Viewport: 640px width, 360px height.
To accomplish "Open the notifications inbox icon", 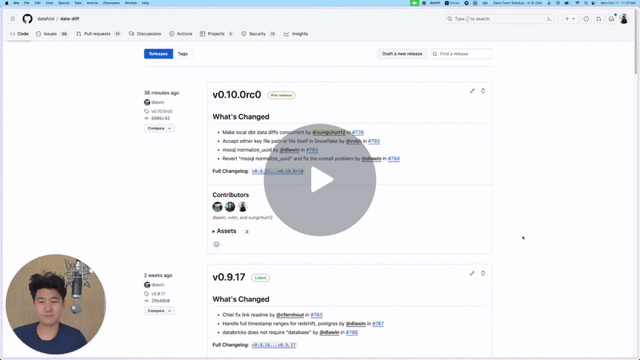I will (611, 19).
